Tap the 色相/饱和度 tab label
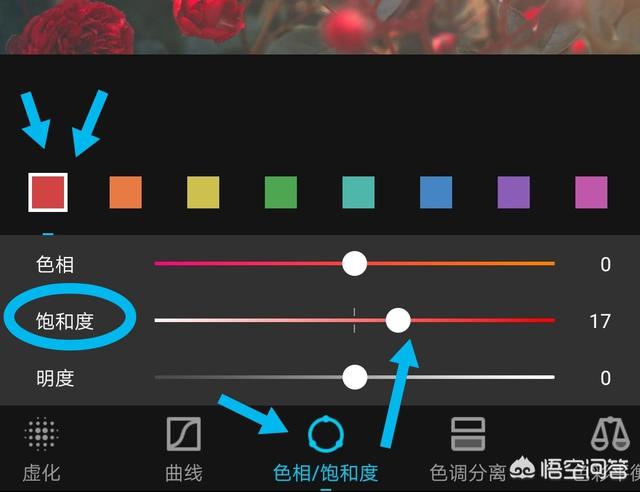This screenshot has width=640, height=492. 325,473
